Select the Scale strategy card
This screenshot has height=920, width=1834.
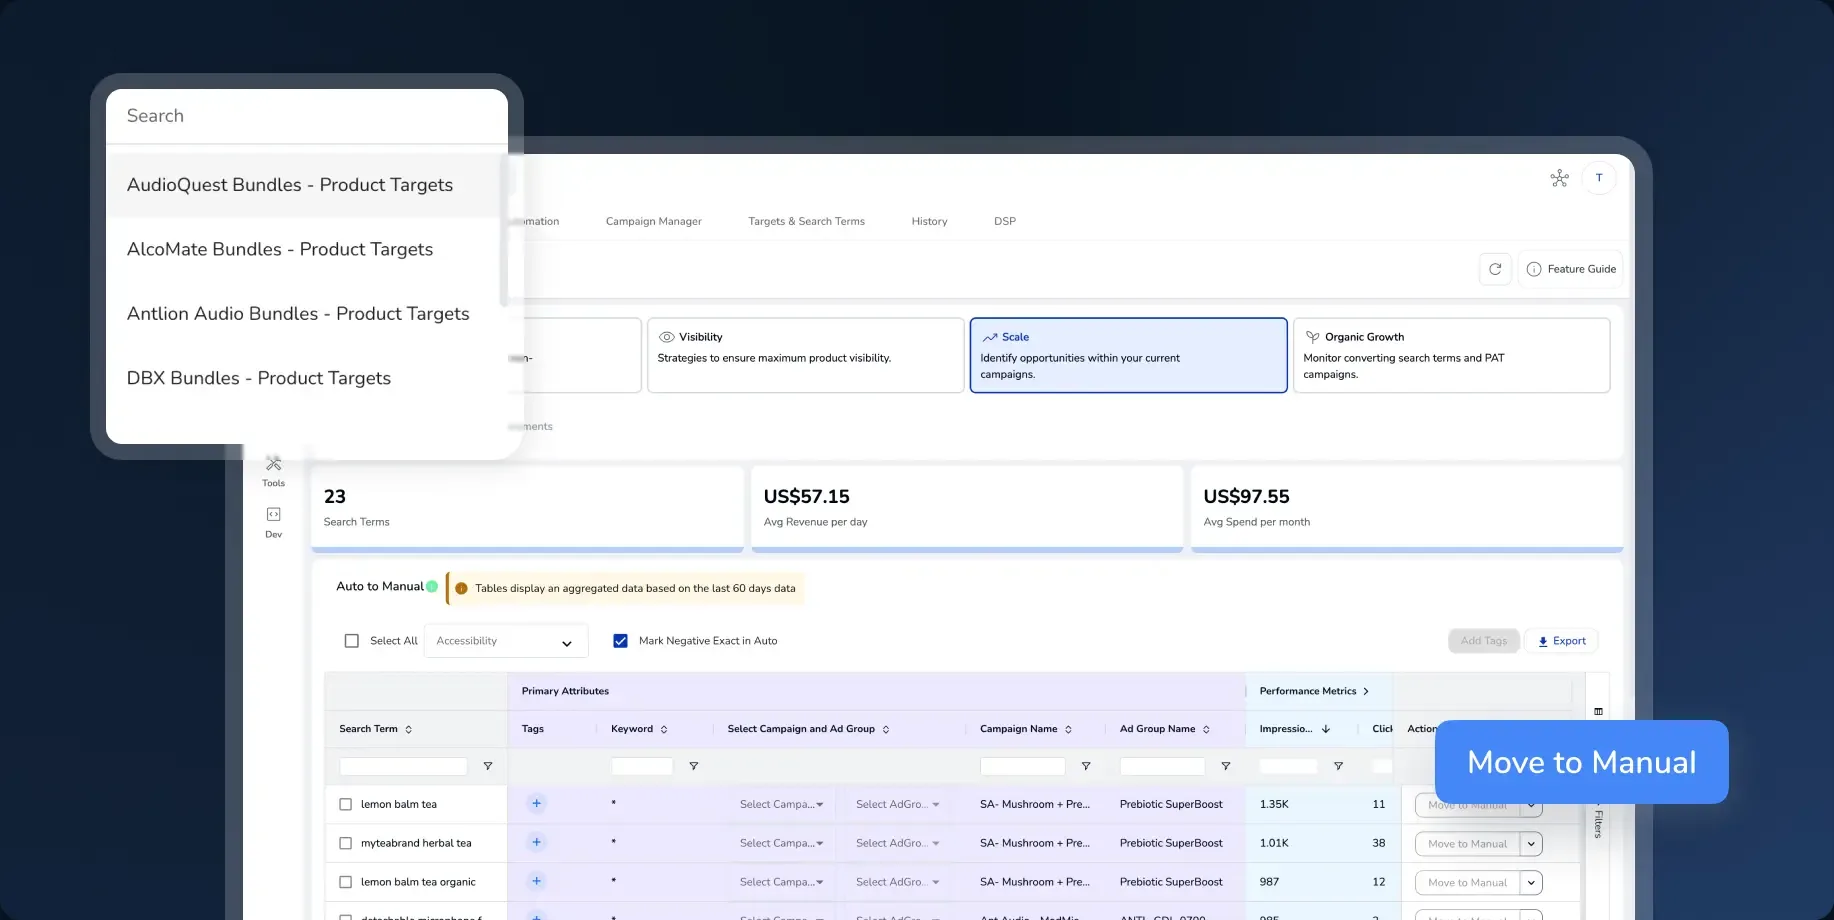click(x=1128, y=355)
